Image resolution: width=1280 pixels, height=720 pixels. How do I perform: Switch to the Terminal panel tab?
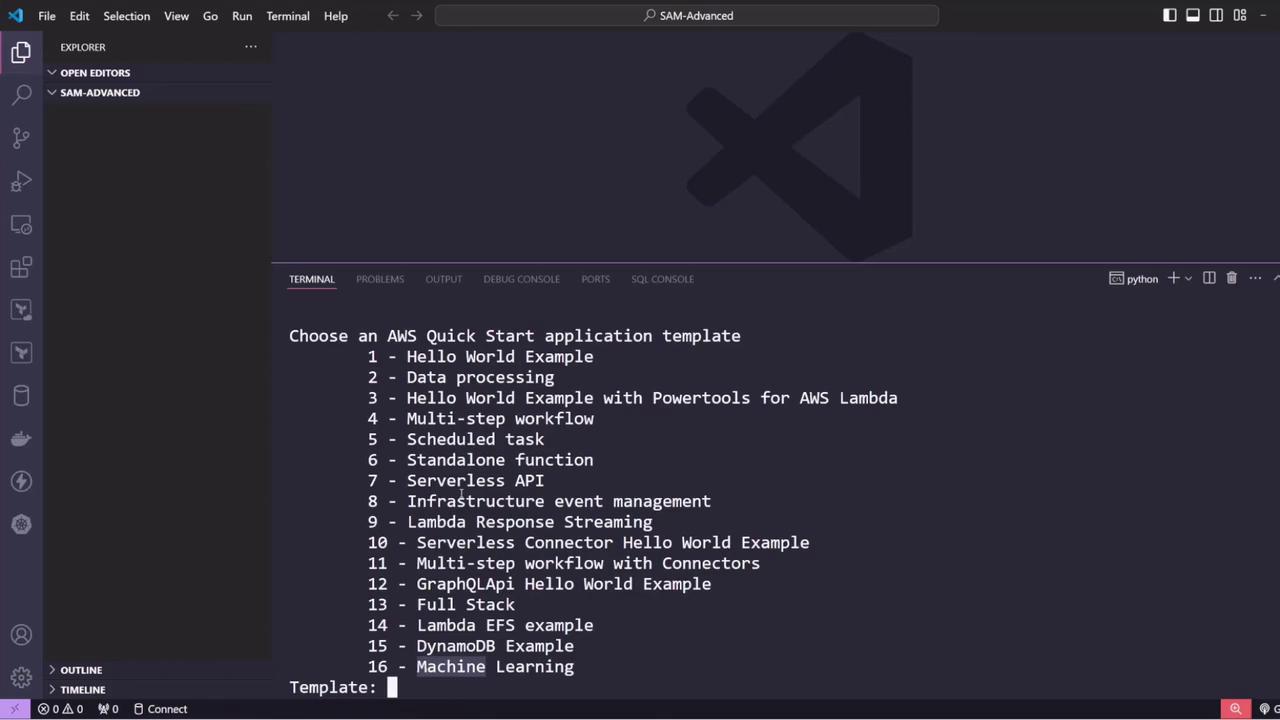(312, 279)
